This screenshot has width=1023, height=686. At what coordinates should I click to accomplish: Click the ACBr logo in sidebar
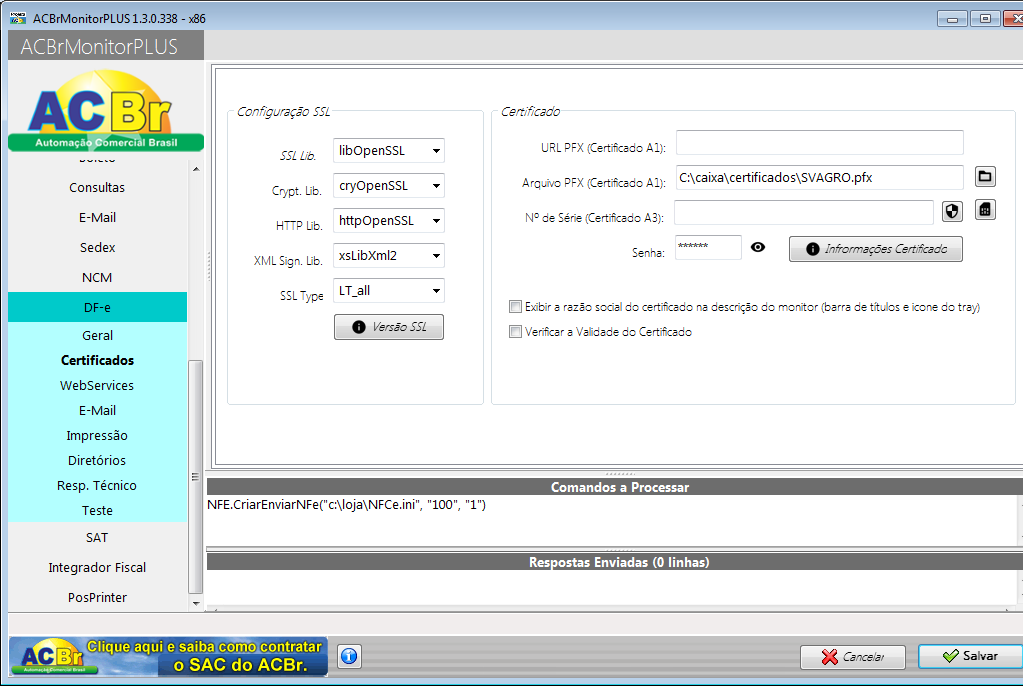tap(106, 111)
